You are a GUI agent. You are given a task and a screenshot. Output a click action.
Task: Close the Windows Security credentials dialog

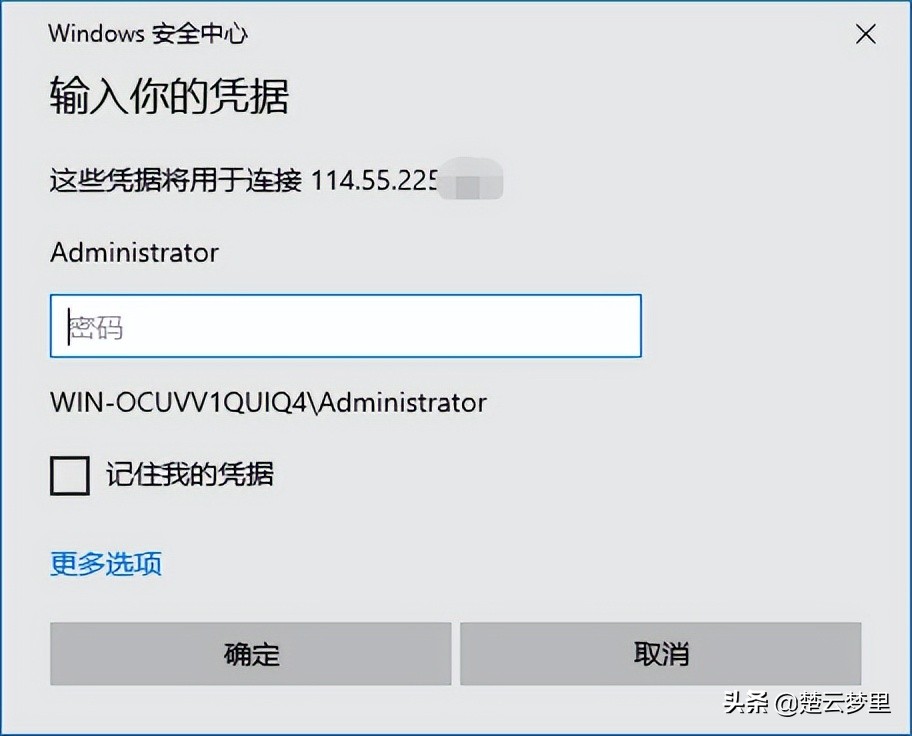[864, 33]
